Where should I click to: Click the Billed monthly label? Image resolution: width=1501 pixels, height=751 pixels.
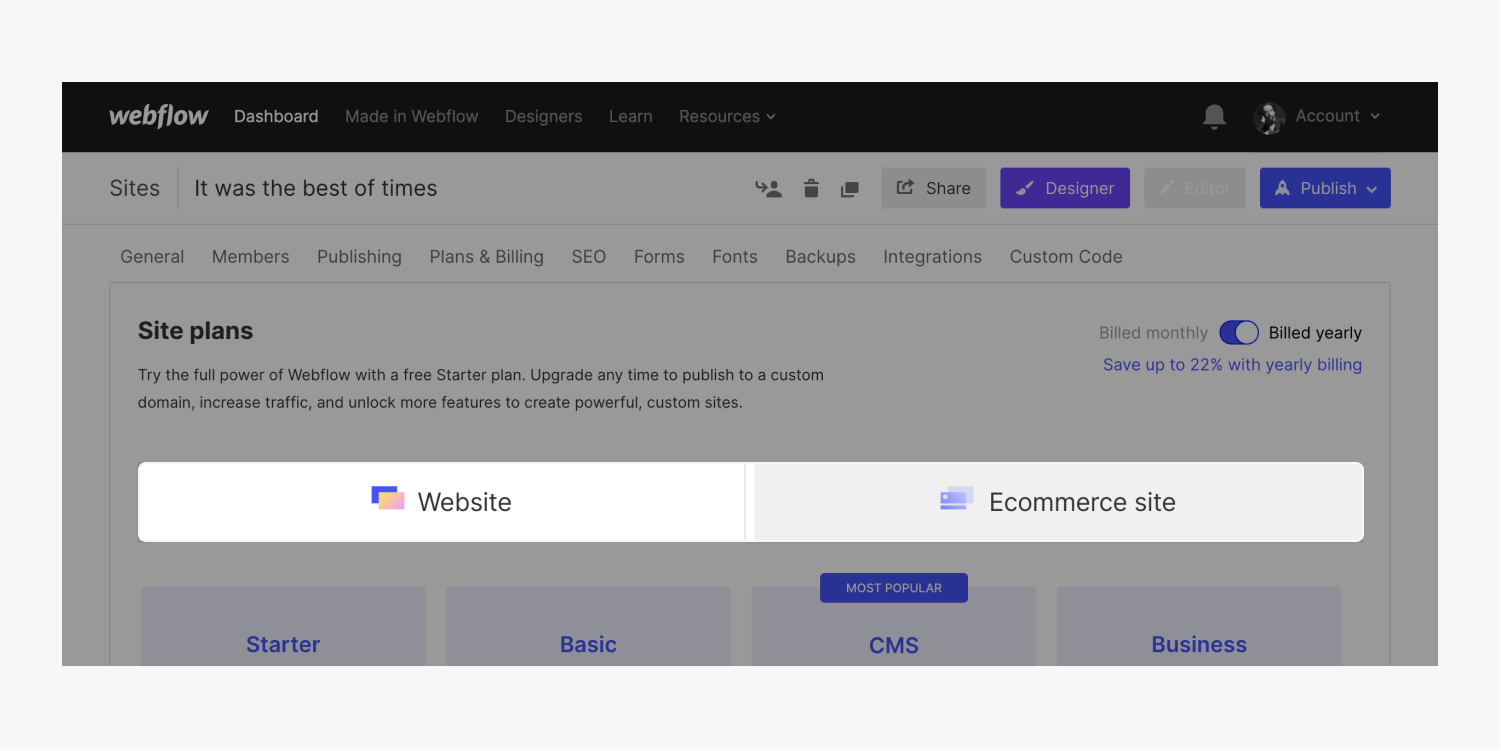1153,333
